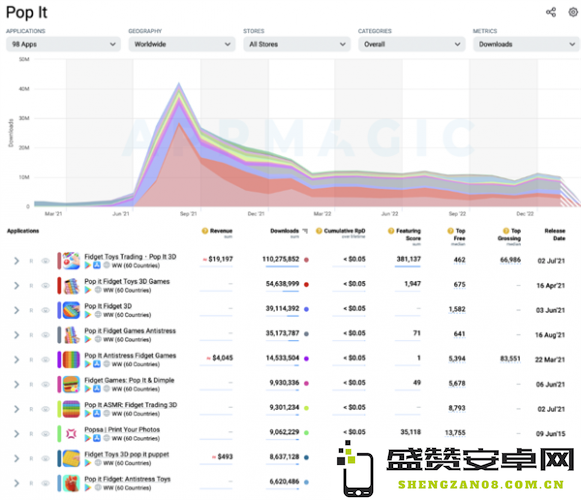Viewport: 581px width, 500px height.
Task: Open the Stores dropdown set to All Stores
Action: pyautogui.click(x=297, y=44)
